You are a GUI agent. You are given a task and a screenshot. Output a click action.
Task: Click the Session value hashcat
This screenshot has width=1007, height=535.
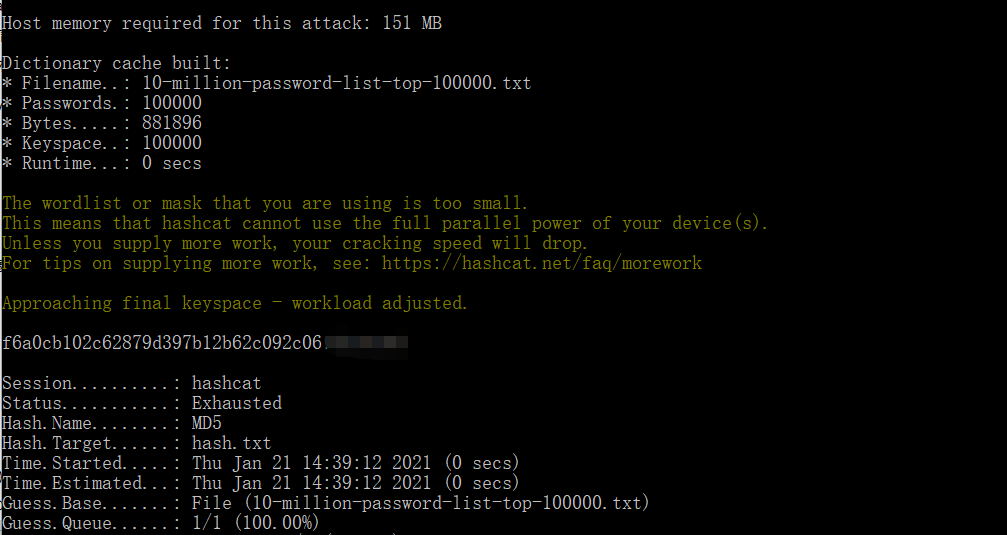226,383
